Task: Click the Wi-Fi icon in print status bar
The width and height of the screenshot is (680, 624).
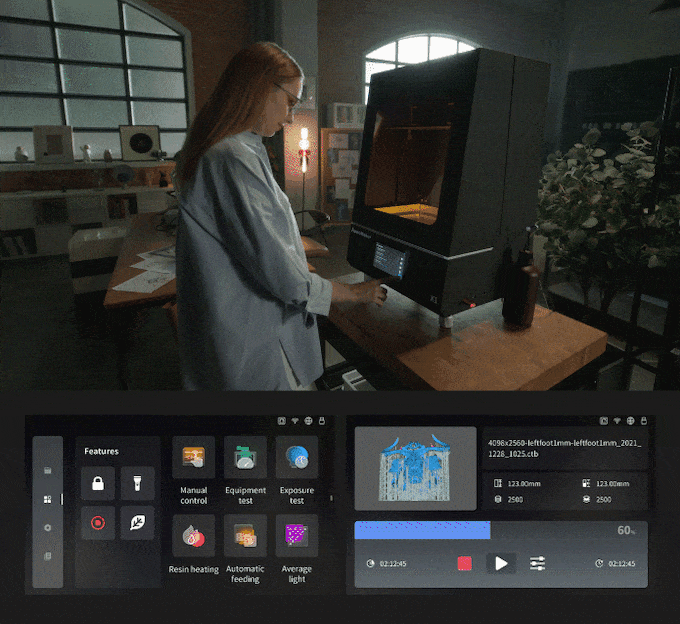Action: [618, 421]
